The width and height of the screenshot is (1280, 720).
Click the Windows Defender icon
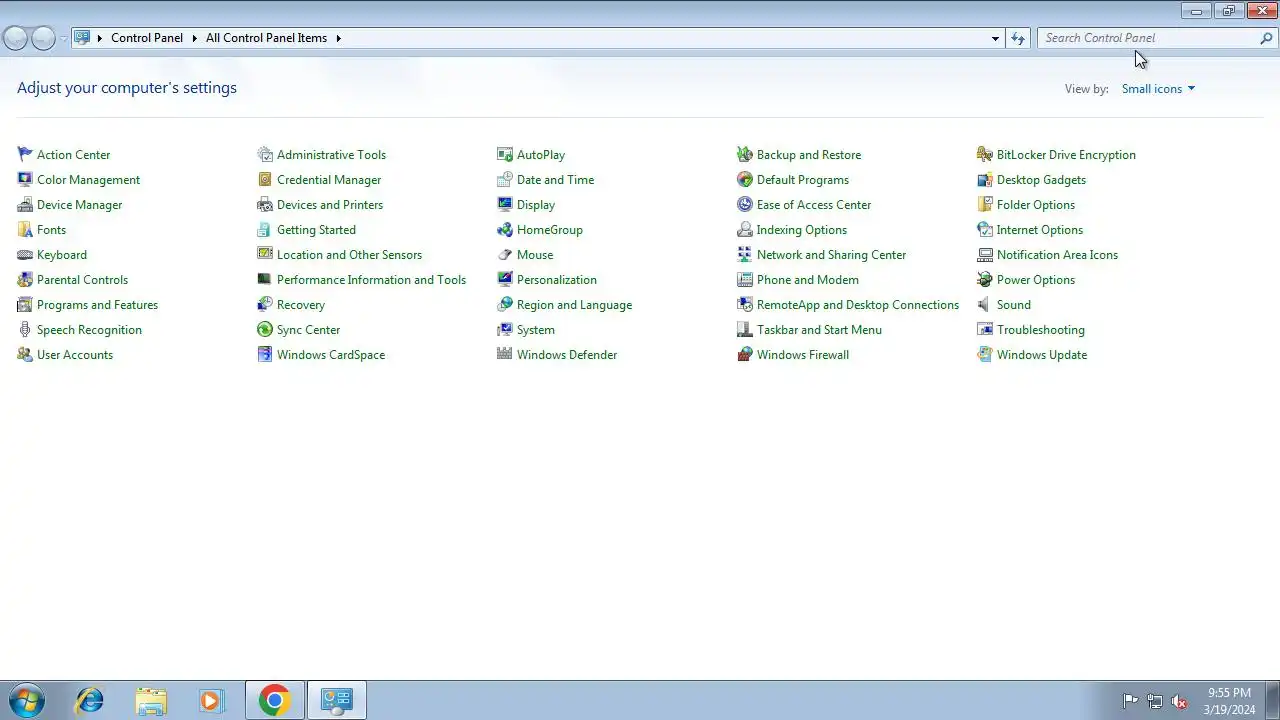505,354
